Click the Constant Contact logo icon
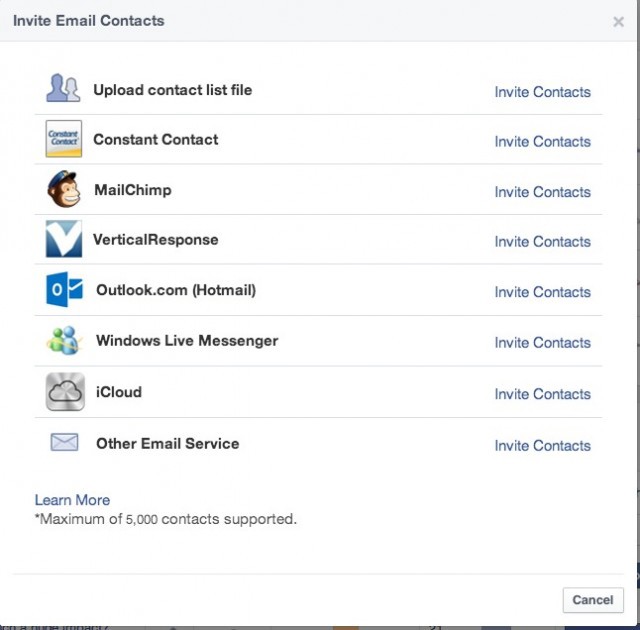 [64, 139]
